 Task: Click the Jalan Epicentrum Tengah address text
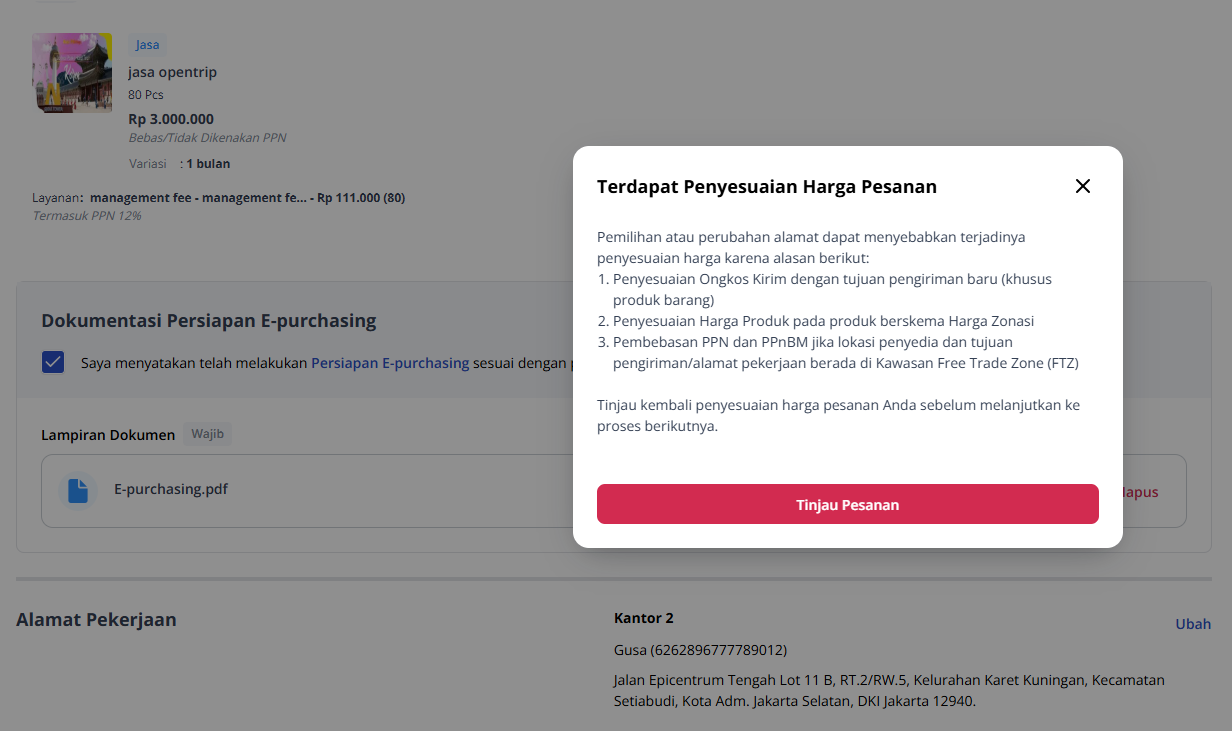pyautogui.click(x=889, y=690)
